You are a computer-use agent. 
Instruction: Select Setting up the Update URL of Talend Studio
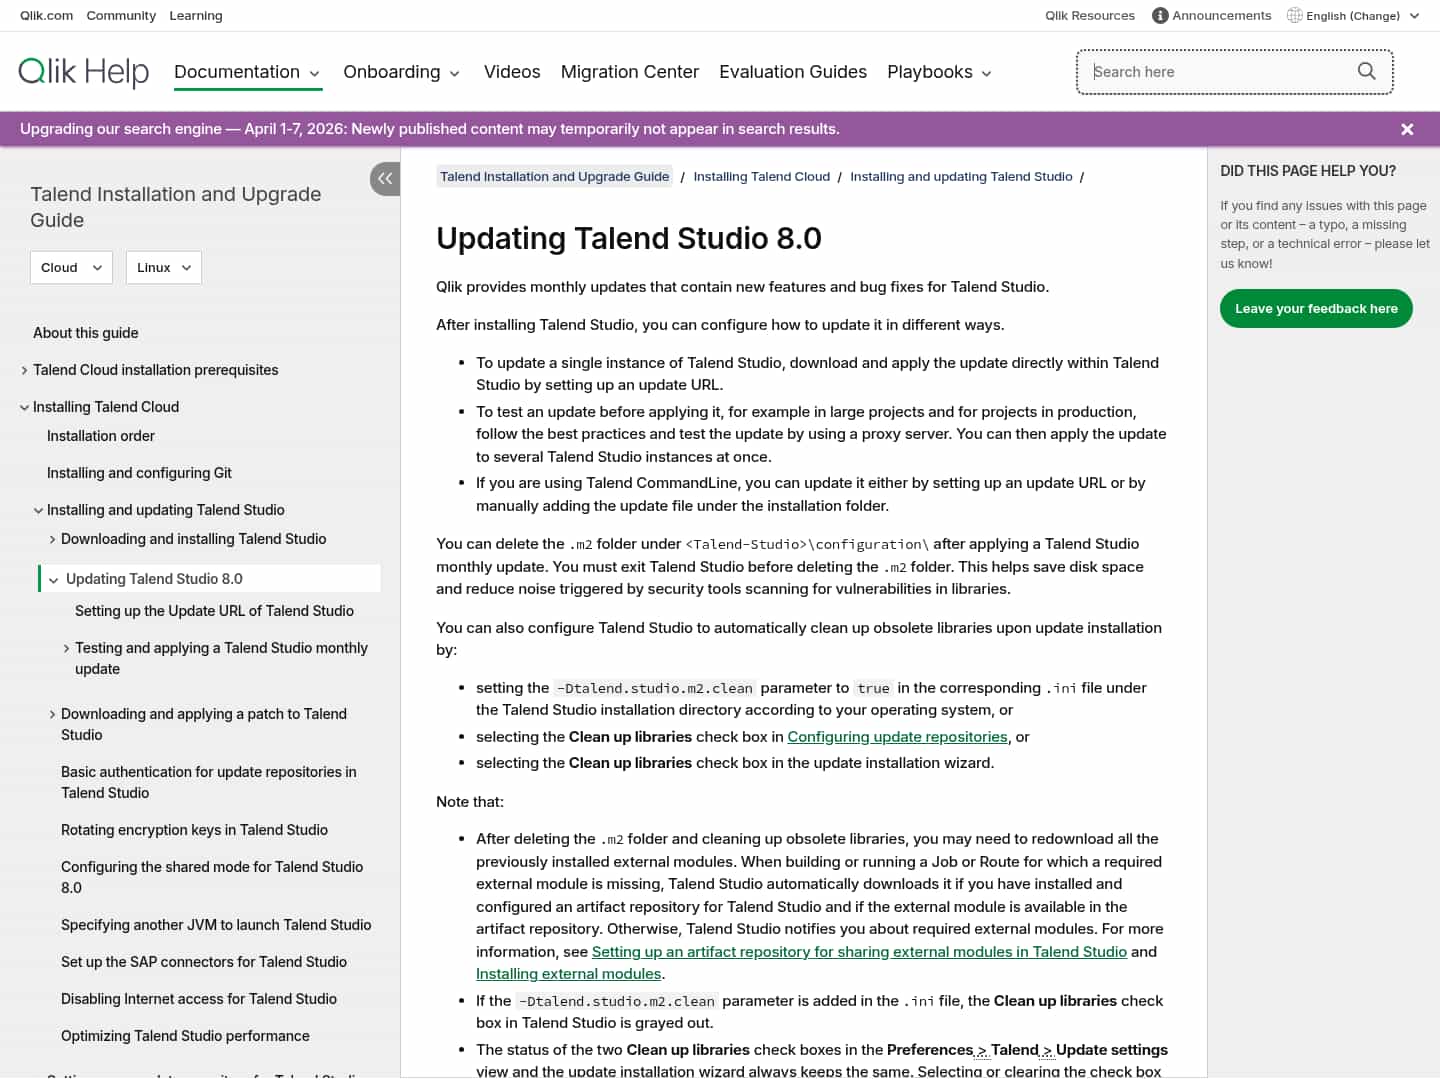tap(214, 610)
